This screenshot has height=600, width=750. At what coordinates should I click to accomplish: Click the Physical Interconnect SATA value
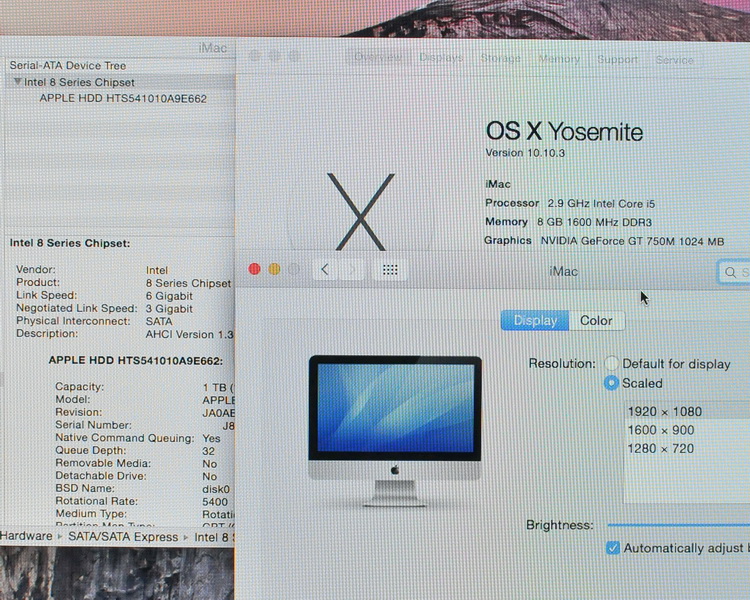pos(159,322)
